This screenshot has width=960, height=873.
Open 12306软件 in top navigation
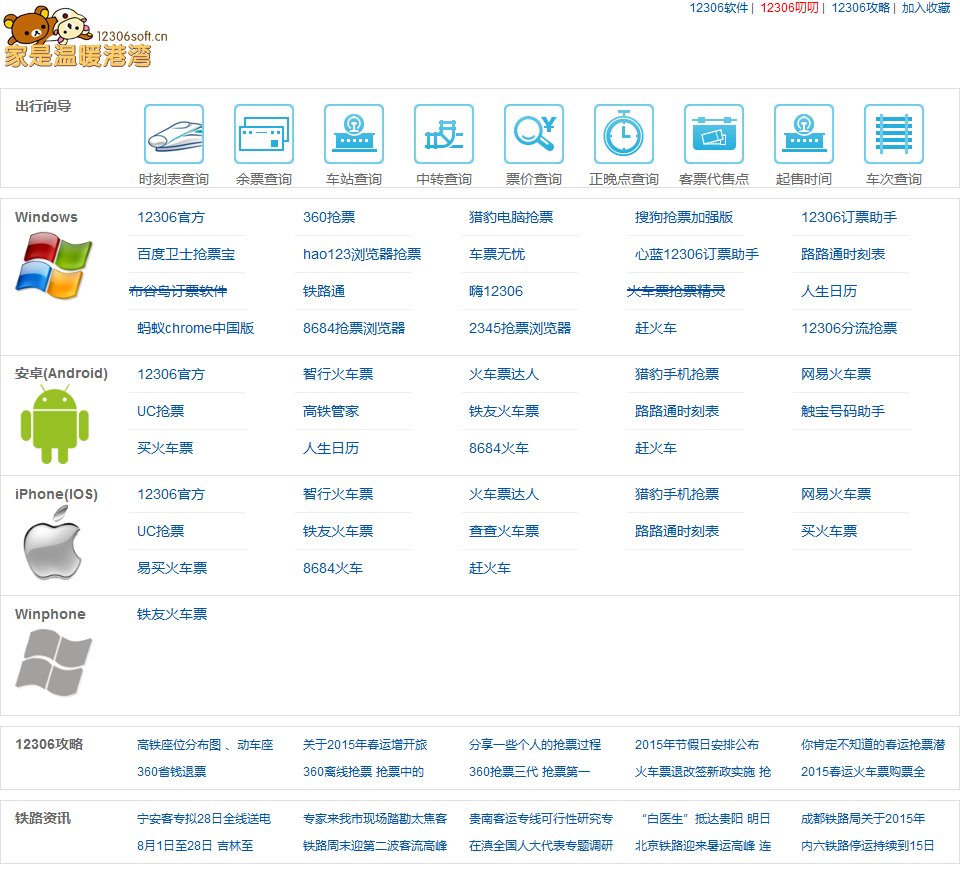[719, 8]
